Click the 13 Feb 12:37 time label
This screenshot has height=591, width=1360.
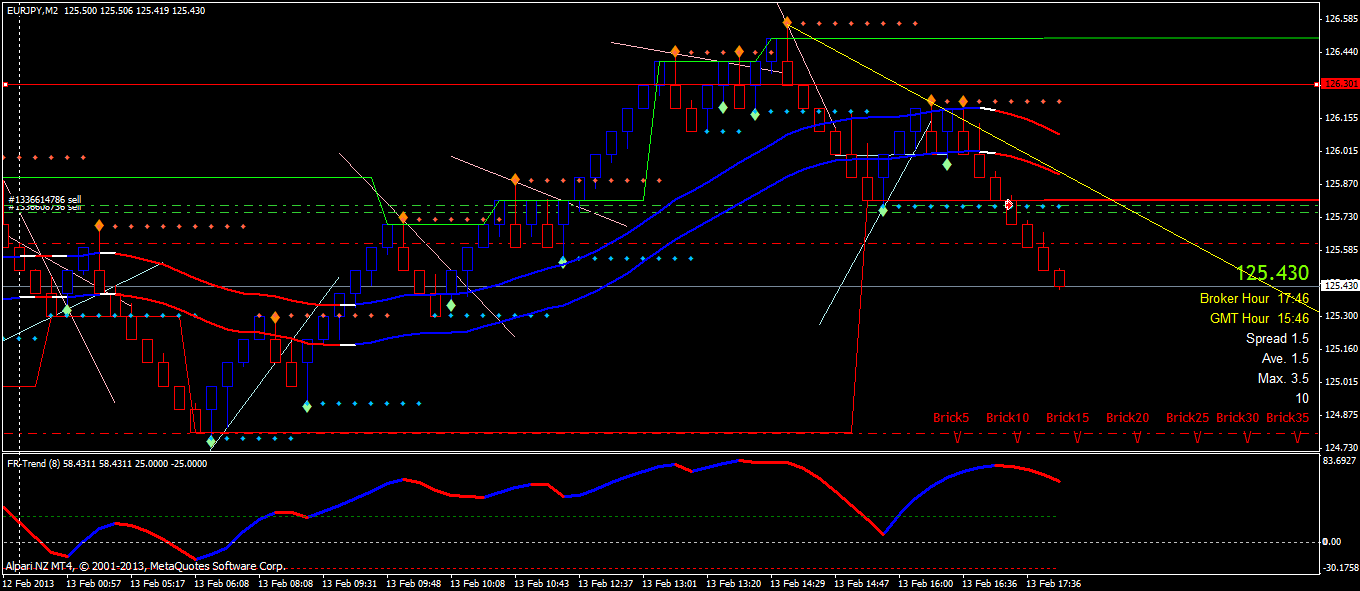(x=605, y=582)
